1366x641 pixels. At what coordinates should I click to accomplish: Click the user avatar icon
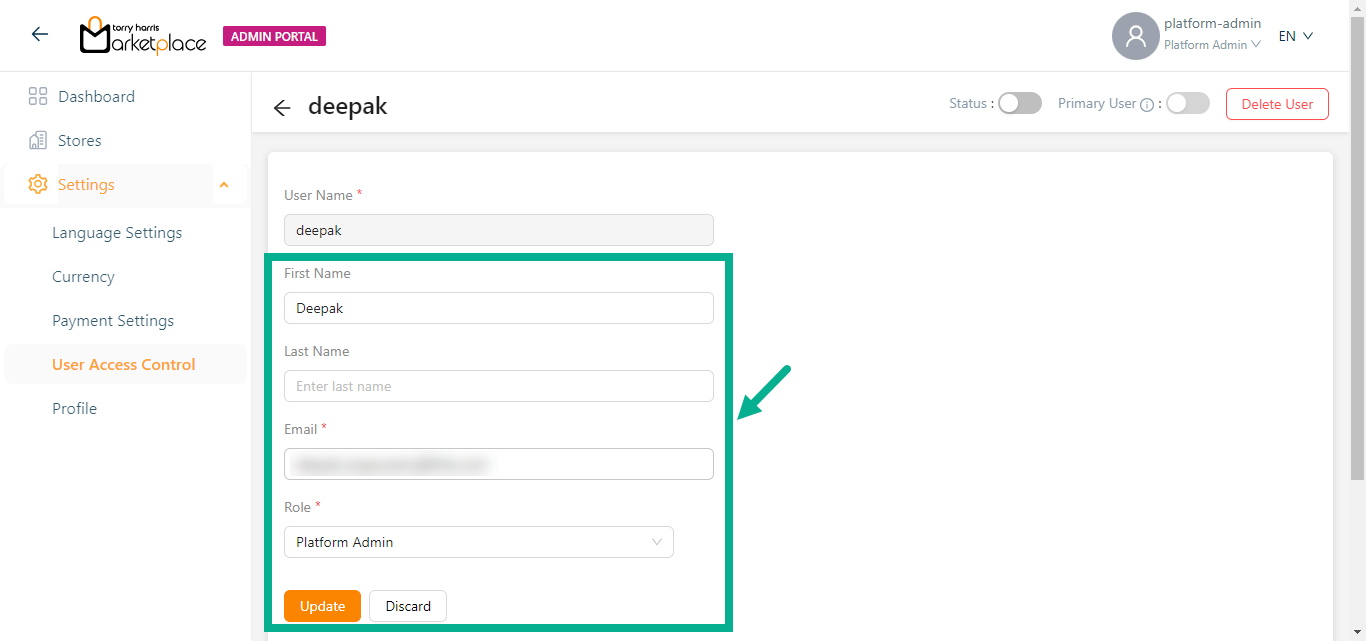[1135, 36]
